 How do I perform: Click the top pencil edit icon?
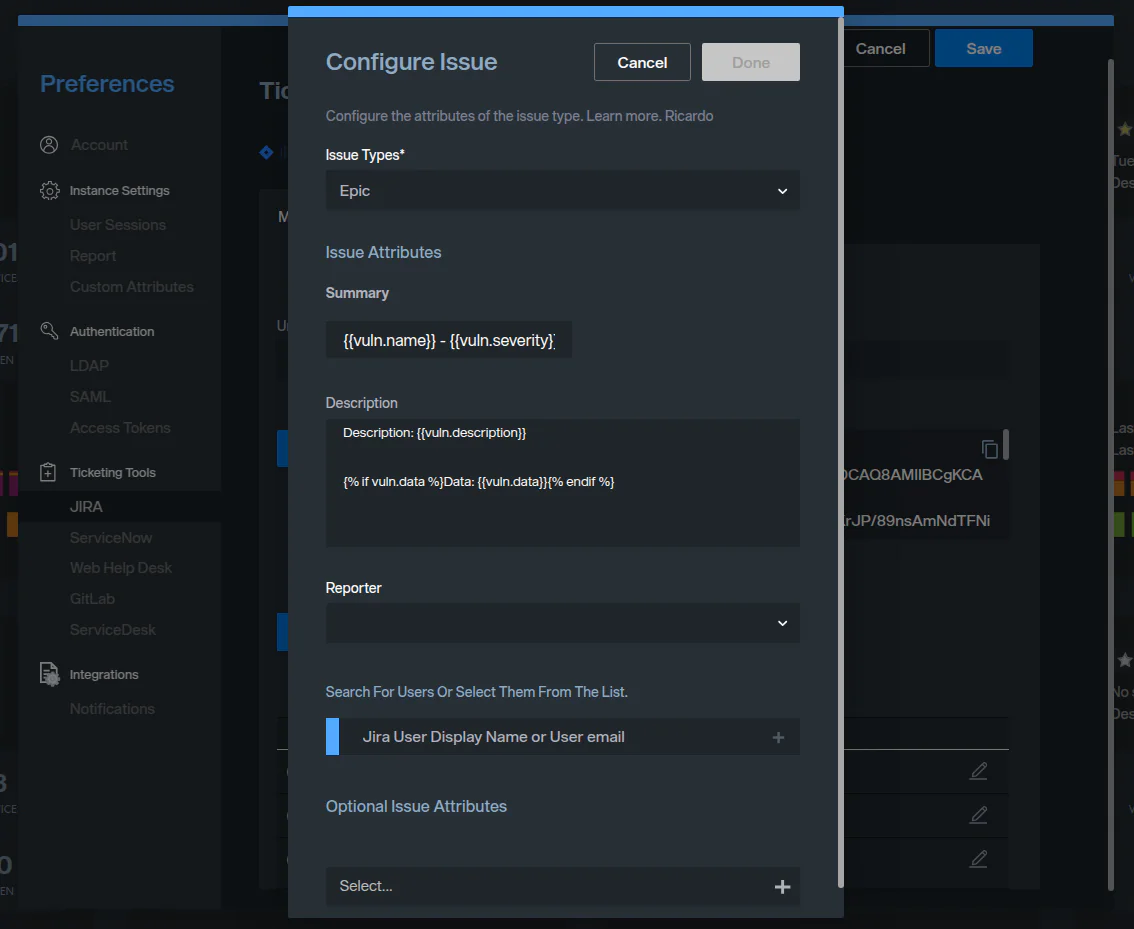point(978,771)
